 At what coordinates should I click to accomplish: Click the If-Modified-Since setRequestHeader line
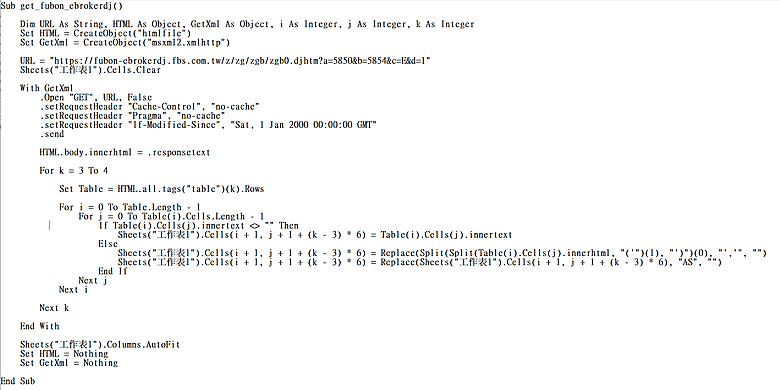click(x=208, y=125)
